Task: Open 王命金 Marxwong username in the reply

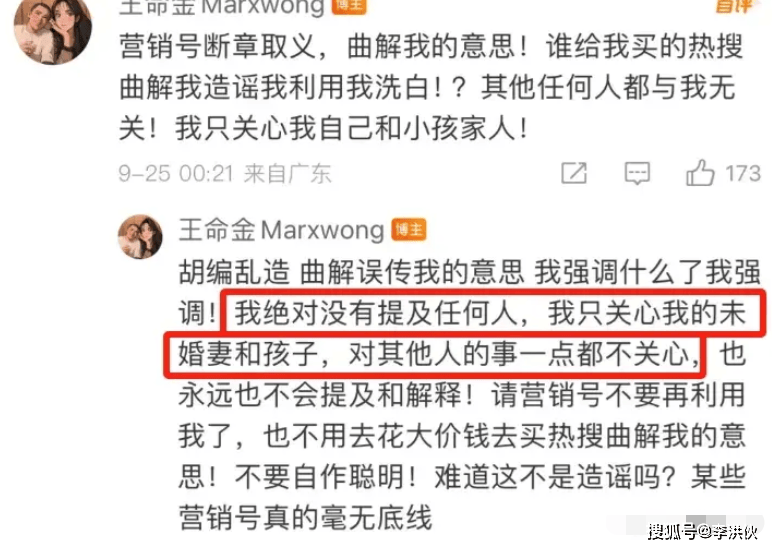Action: tap(281, 230)
